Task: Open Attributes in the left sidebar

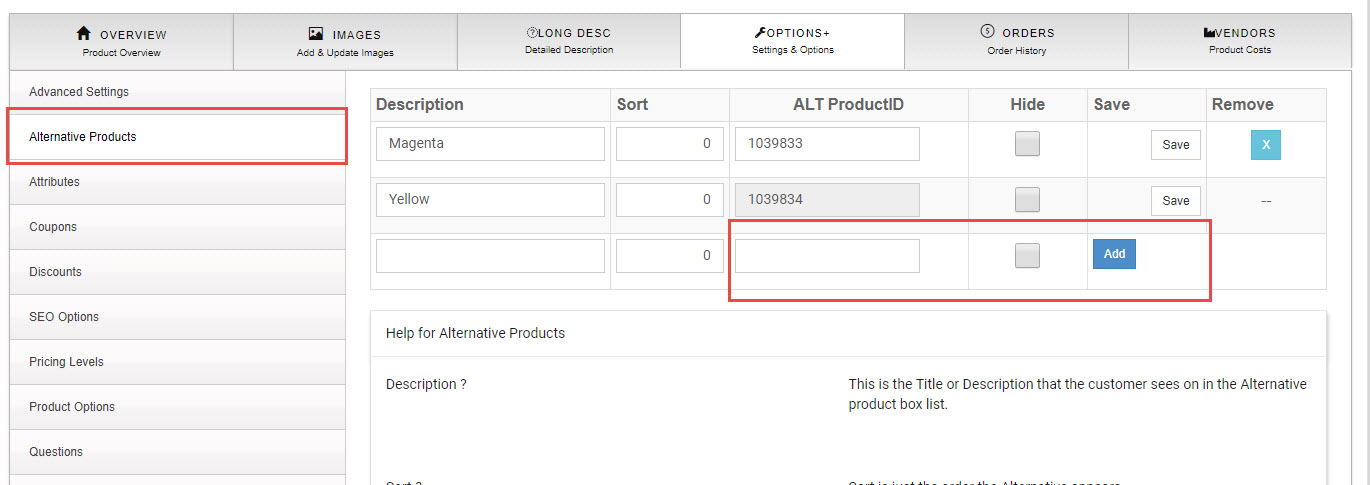Action: click(x=54, y=182)
